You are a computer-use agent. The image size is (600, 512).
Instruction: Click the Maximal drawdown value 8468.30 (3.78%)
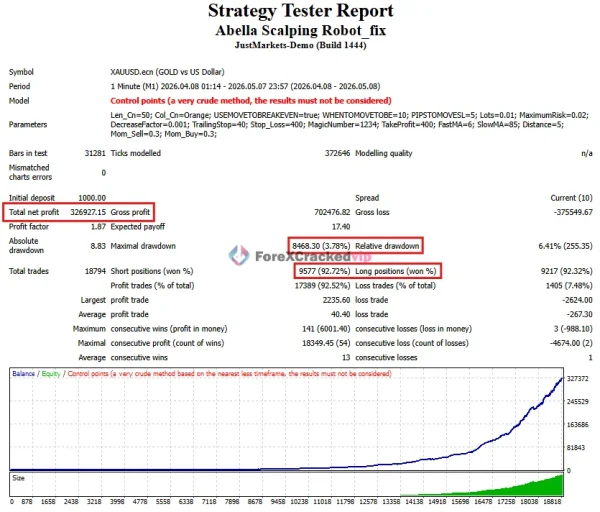321,246
